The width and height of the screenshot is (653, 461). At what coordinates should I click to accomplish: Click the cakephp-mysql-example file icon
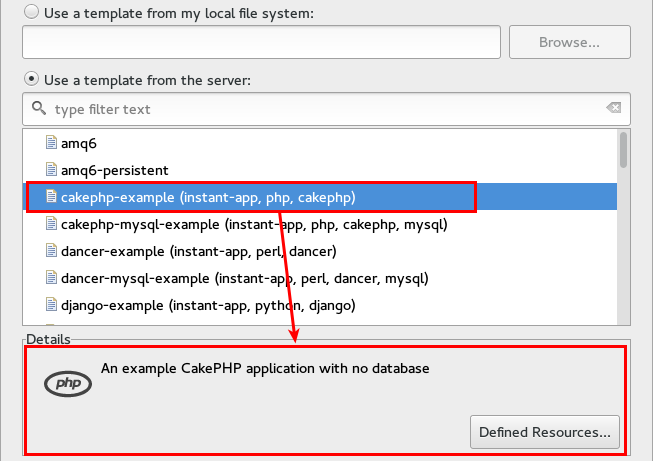coord(51,224)
